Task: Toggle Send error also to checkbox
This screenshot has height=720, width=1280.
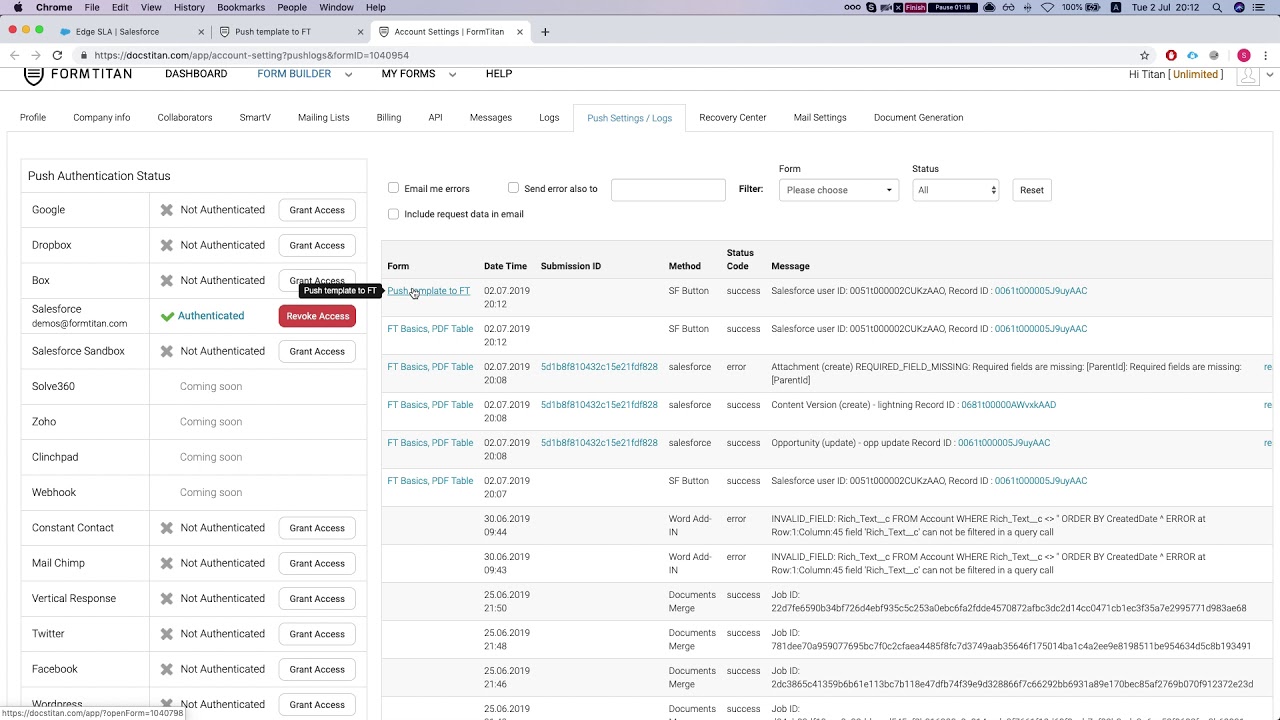Action: 513,188
